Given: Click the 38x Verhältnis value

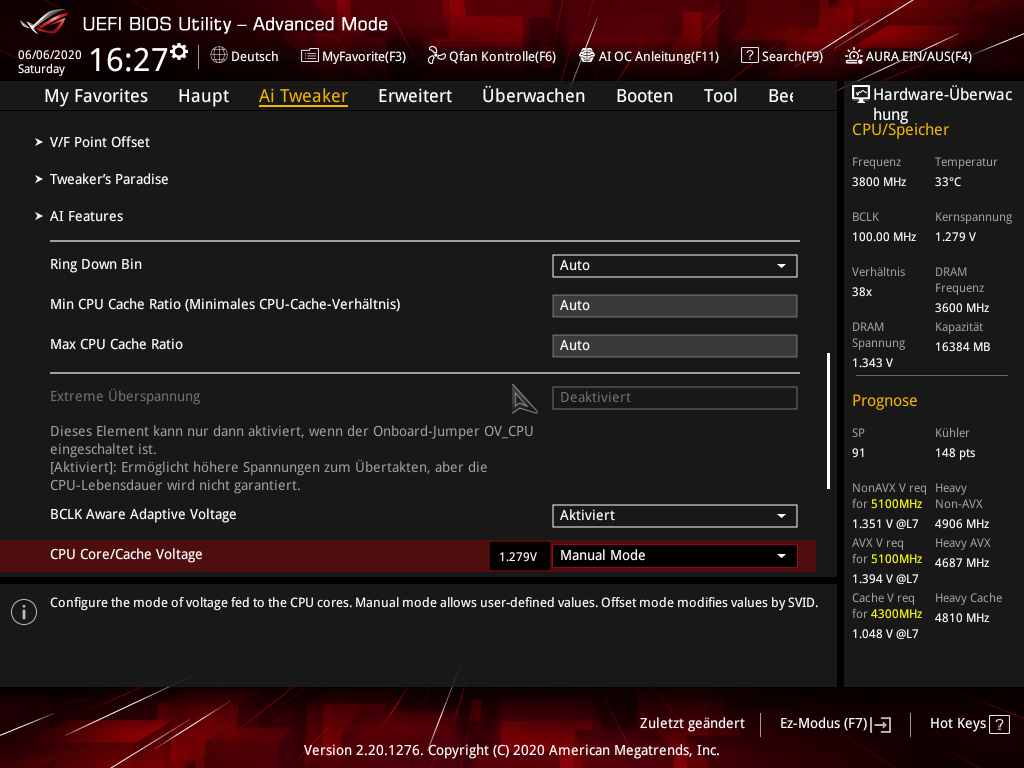Looking at the screenshot, I should [x=861, y=292].
